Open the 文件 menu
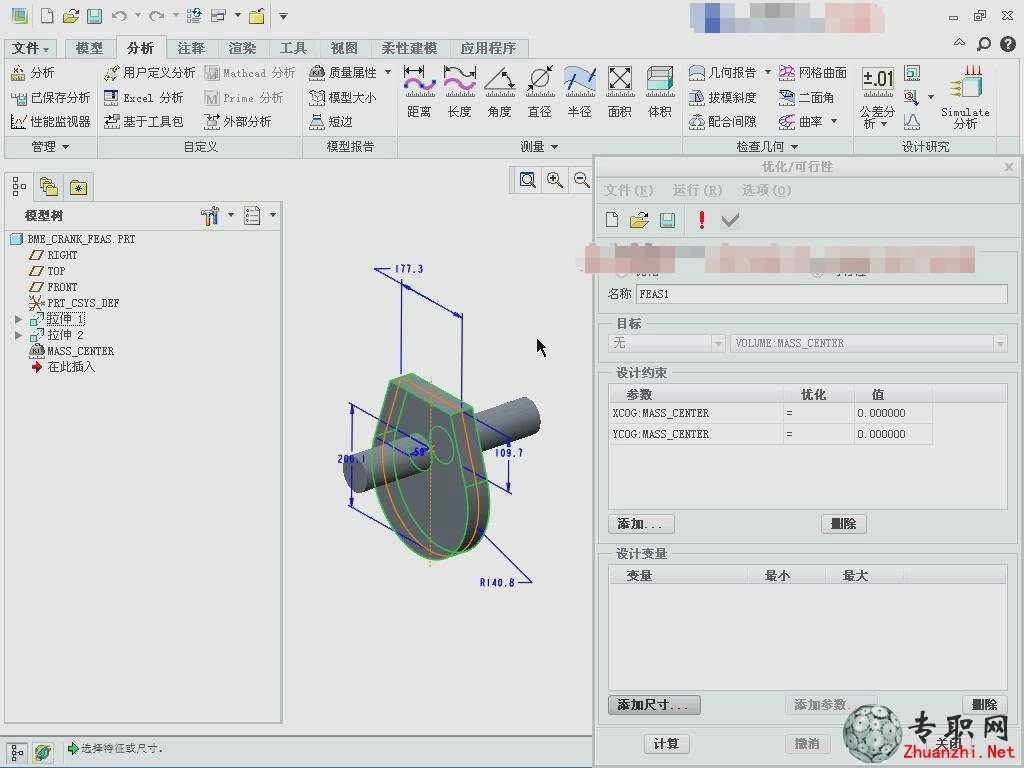Screen dimensions: 1024x768 (31, 48)
